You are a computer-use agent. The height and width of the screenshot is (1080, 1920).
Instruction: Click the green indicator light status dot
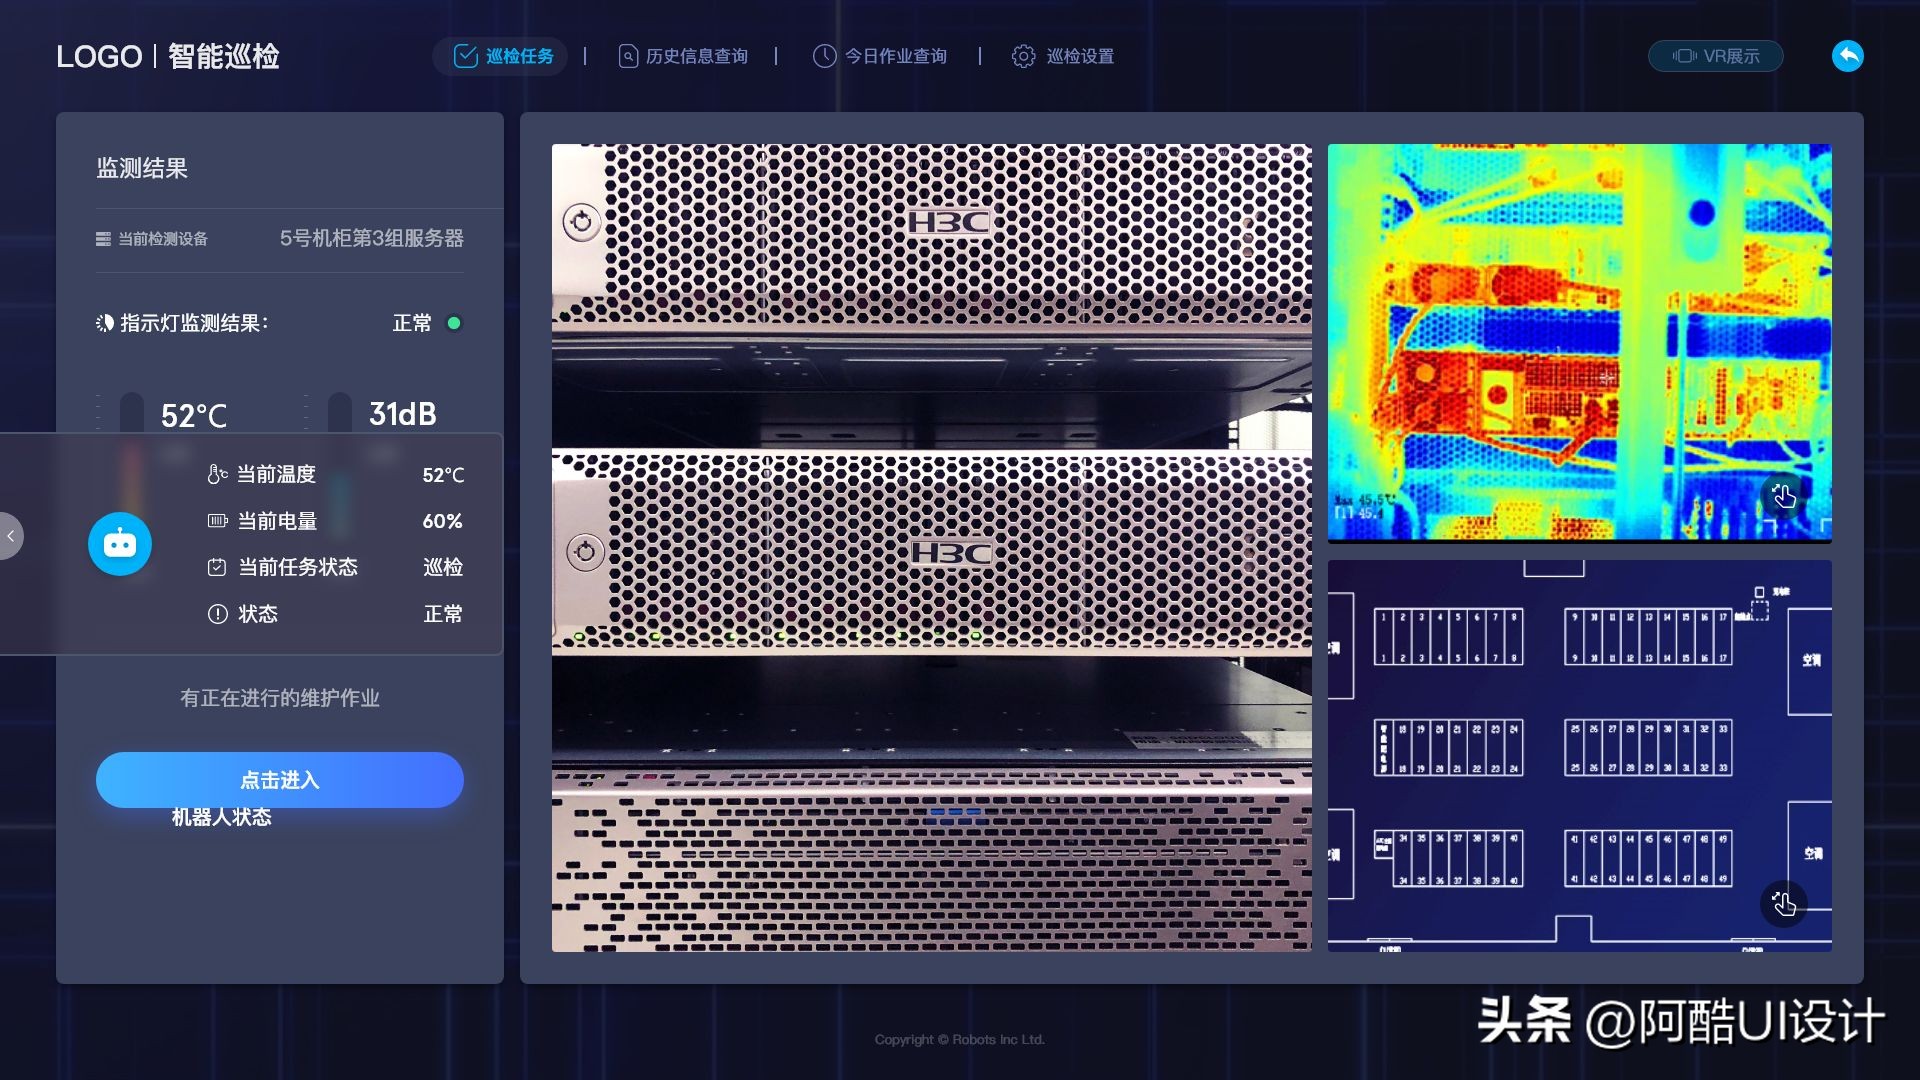[x=454, y=323]
